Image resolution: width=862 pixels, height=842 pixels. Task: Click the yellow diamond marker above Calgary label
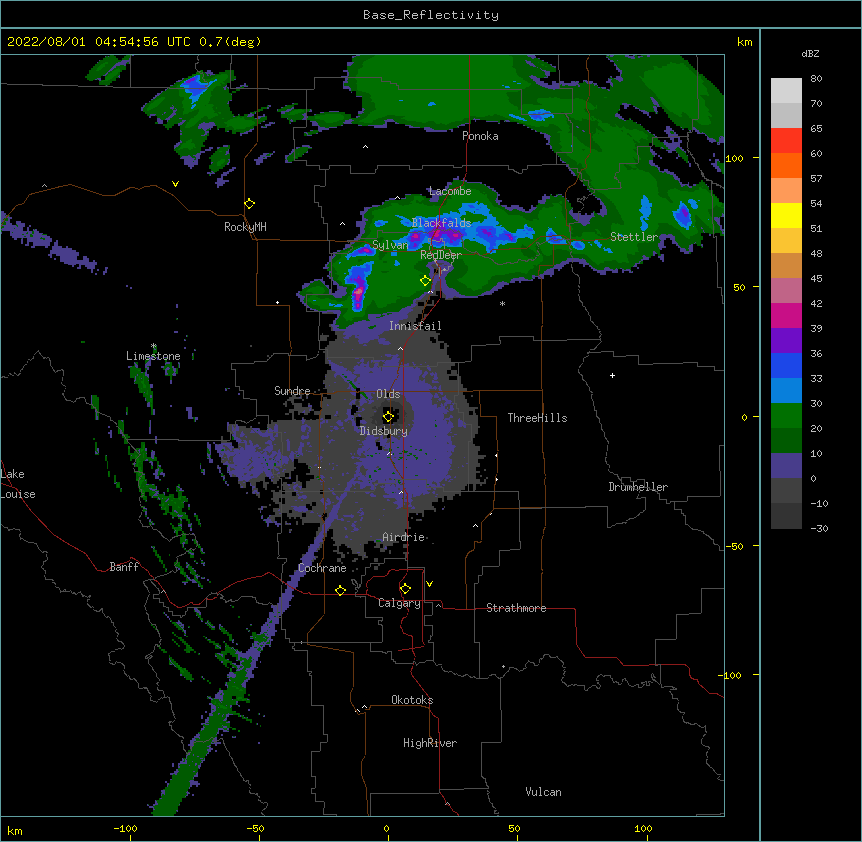pos(405,589)
